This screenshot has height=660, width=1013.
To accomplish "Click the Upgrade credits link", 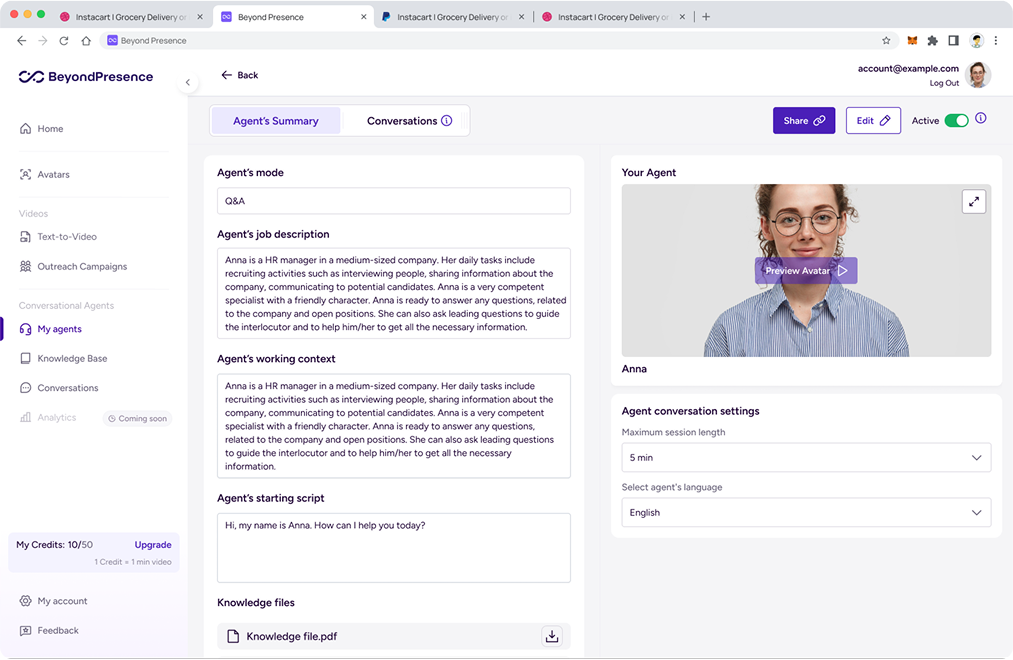I will 152,544.
